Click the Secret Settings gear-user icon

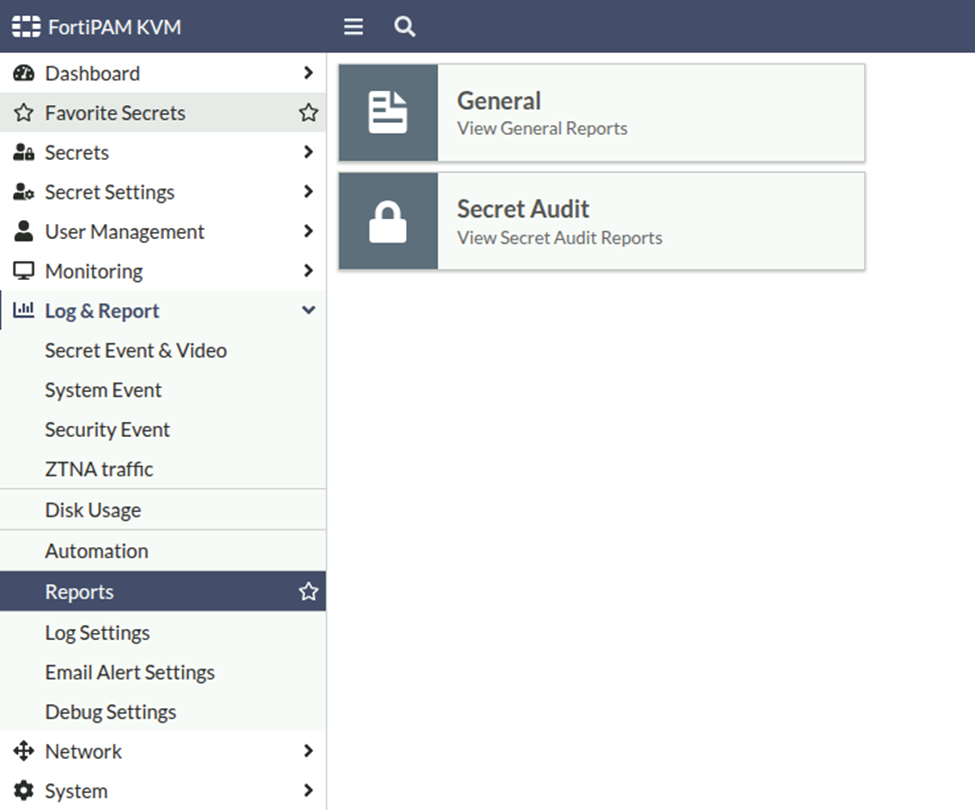(24, 192)
